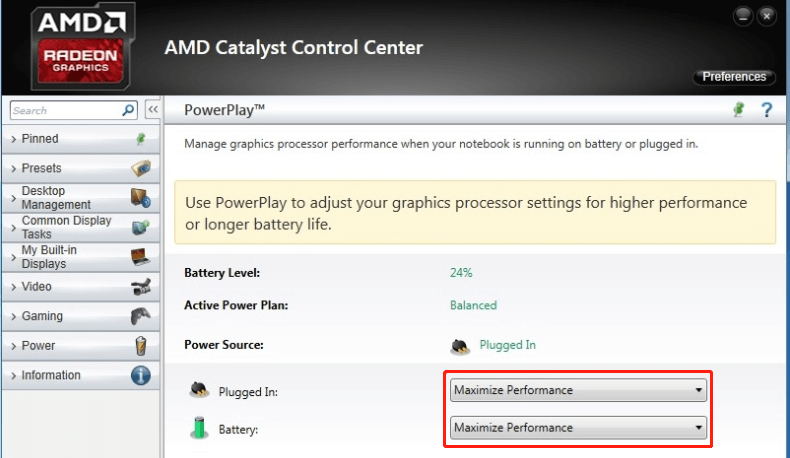Click the blue Information icon
This screenshot has width=790, height=458.
(x=141, y=375)
